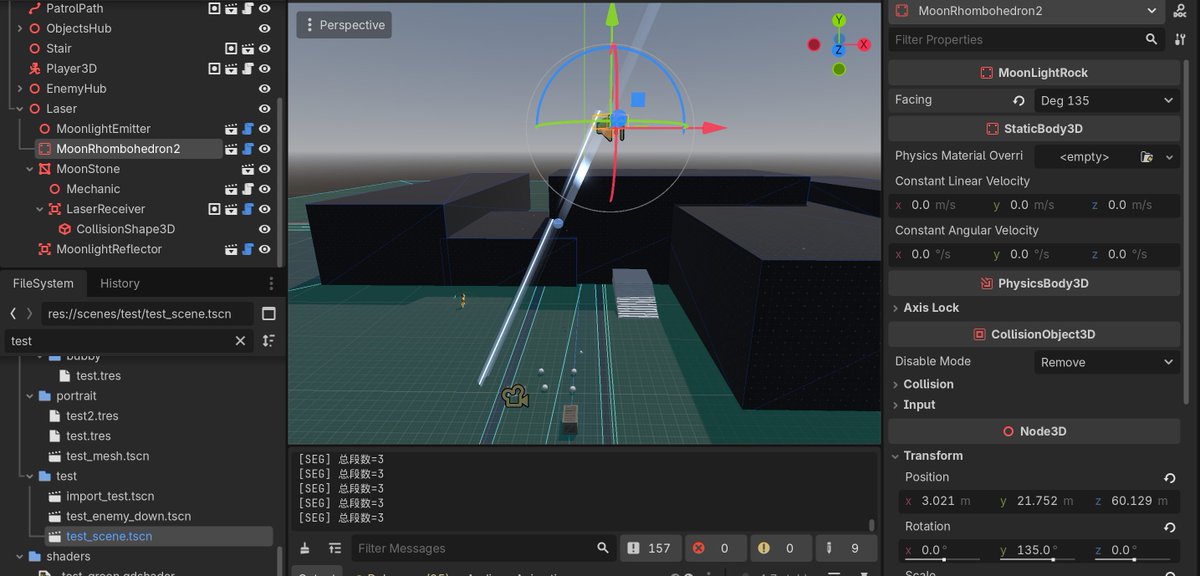Toggle FileSystem split mode icon
The image size is (1200, 576).
268,313
